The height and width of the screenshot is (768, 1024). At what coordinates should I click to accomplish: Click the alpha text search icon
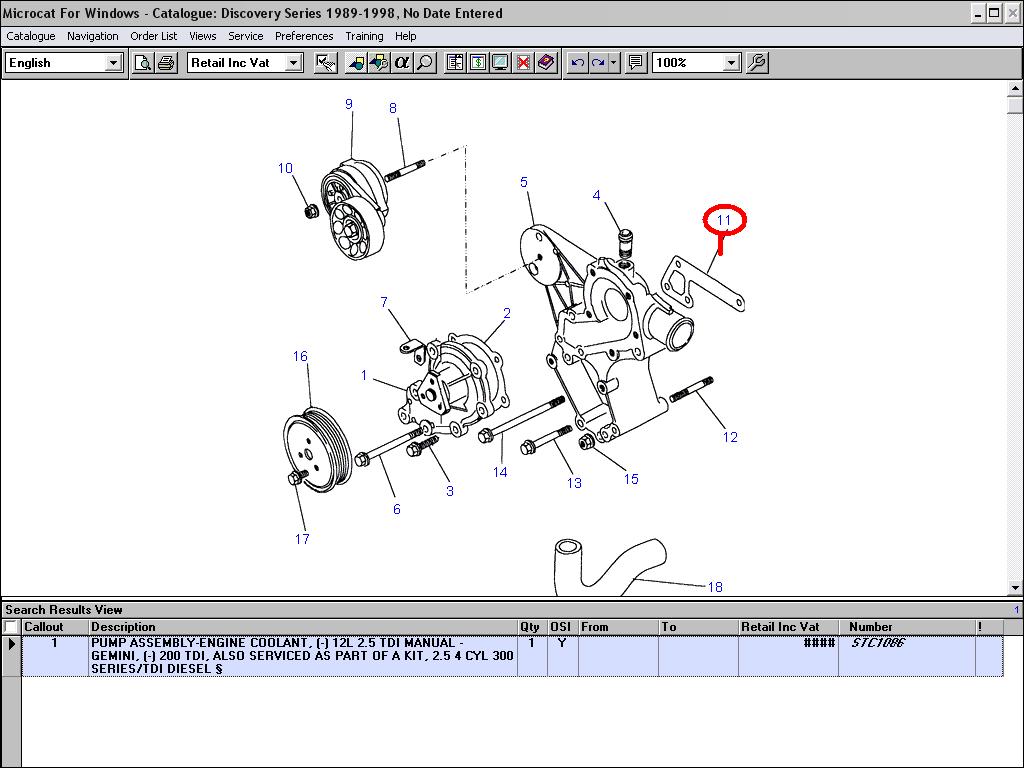[x=402, y=63]
